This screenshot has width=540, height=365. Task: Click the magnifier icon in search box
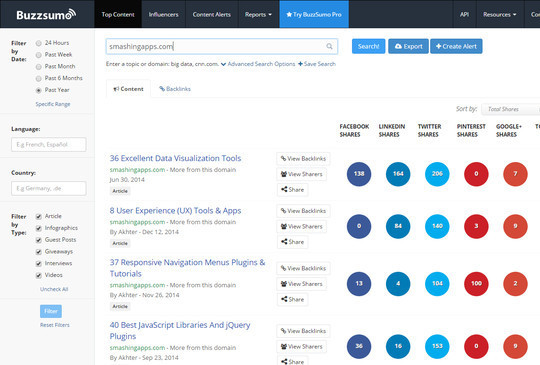[330, 46]
